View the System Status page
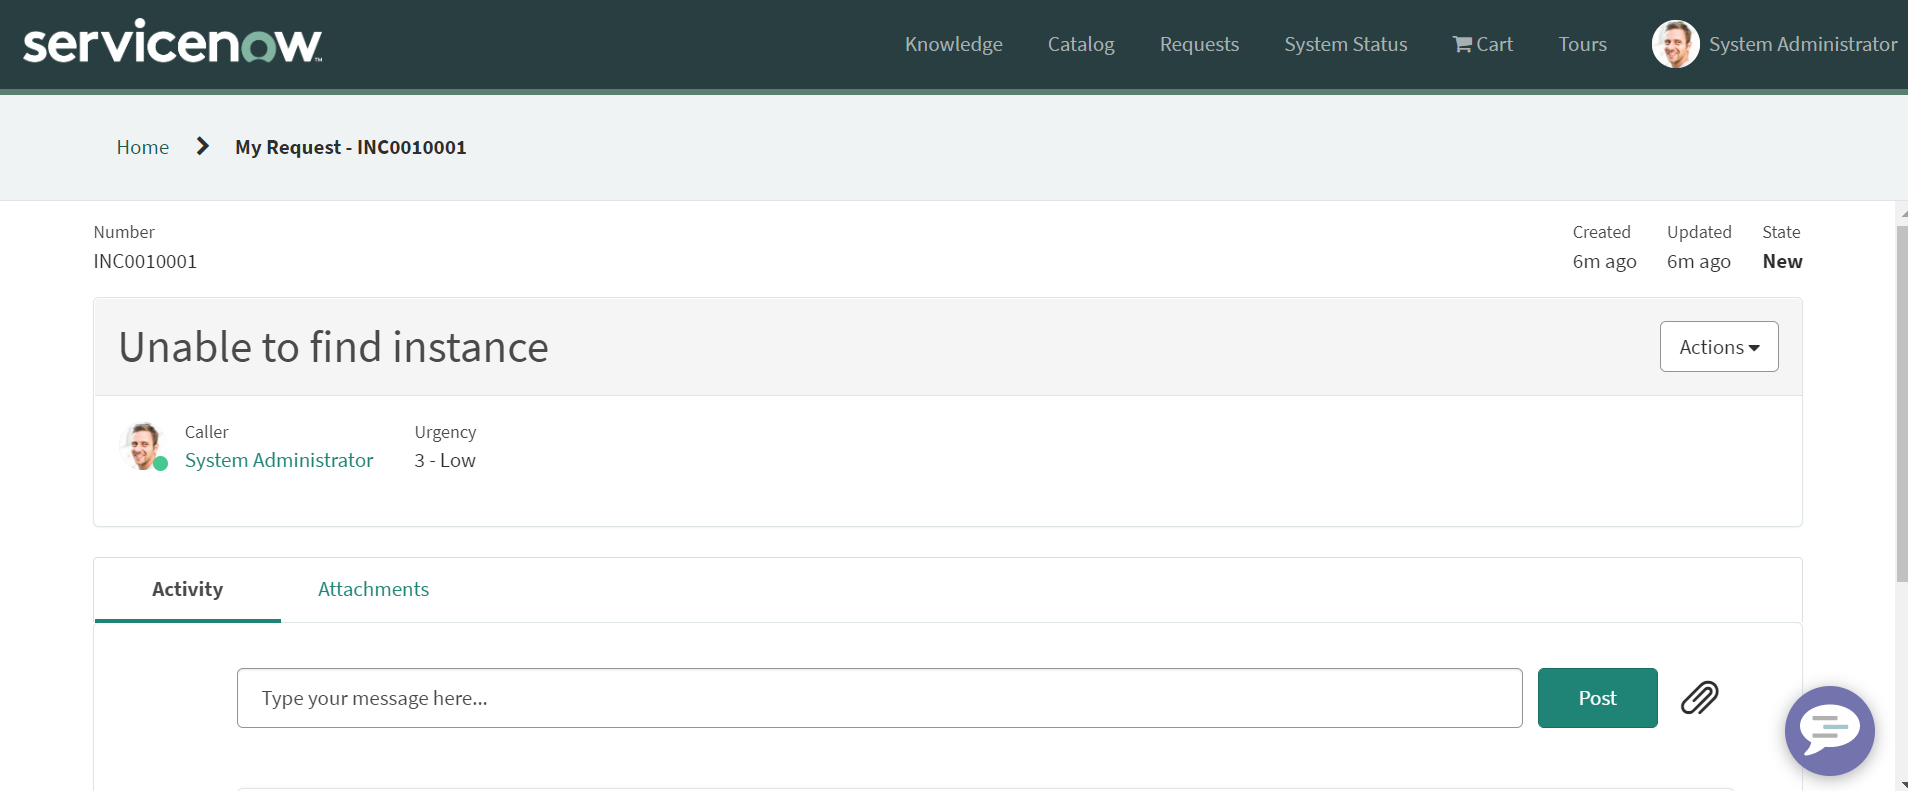1908x791 pixels. [x=1345, y=44]
